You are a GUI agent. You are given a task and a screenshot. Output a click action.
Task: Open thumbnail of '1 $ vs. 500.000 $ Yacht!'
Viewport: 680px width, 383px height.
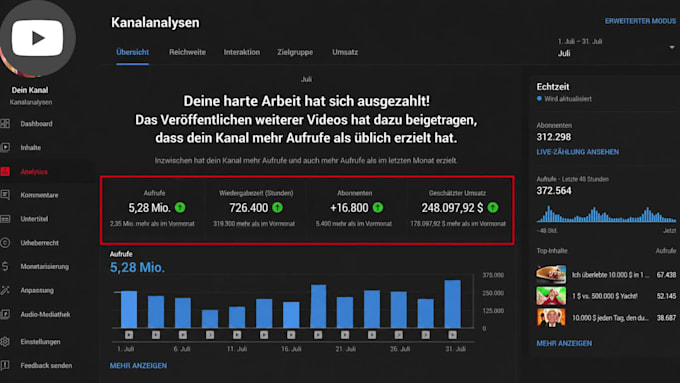[551, 296]
